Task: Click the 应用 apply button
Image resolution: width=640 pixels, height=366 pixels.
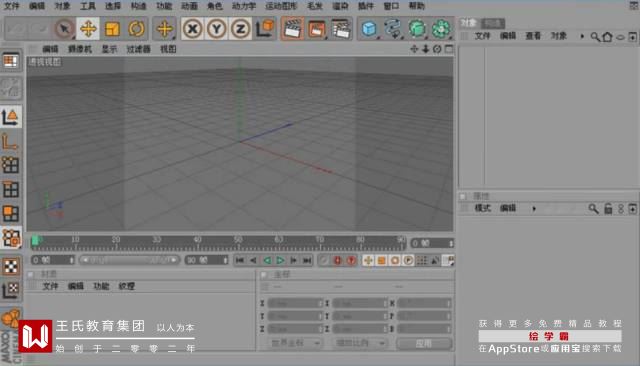Action: [x=424, y=344]
